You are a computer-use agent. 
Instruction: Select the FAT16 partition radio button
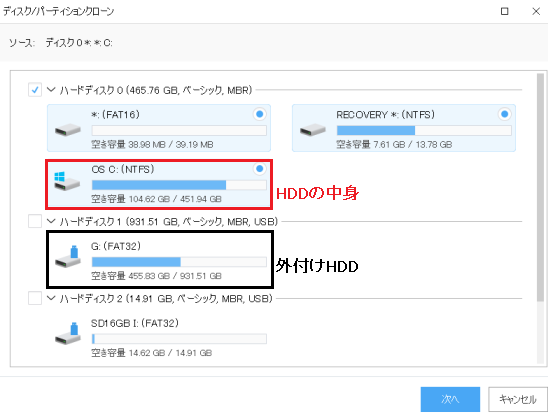(x=259, y=114)
